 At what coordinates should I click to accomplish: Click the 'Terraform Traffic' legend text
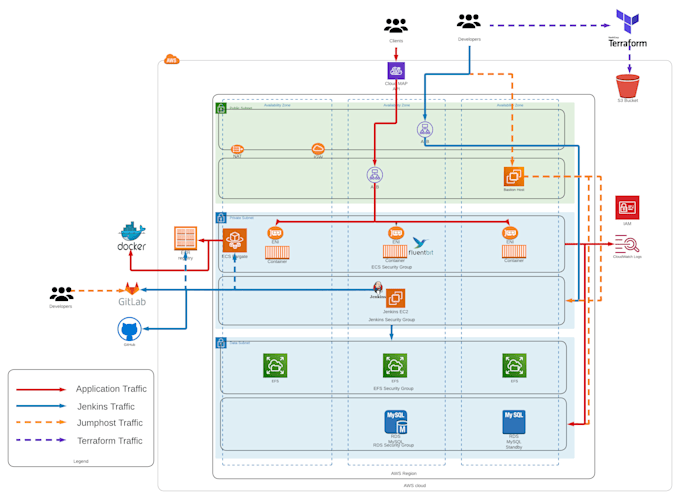[110, 440]
